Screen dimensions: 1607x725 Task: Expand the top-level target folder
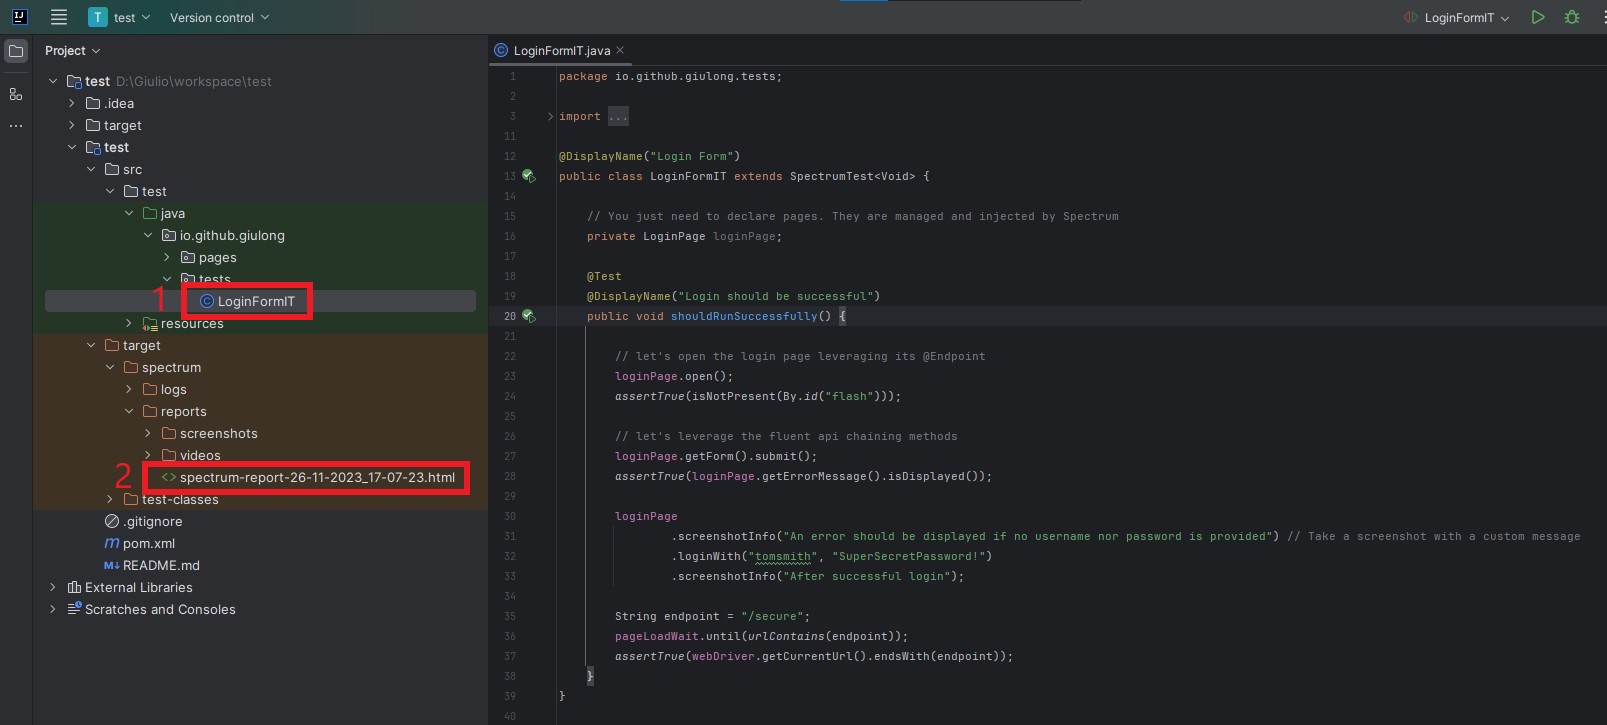(72, 125)
